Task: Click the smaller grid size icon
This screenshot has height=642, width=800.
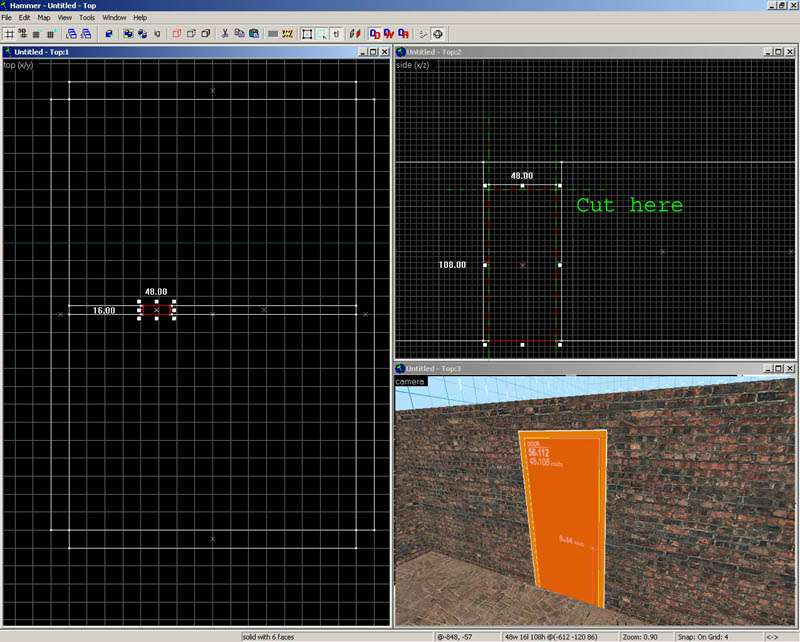Action: (x=36, y=33)
